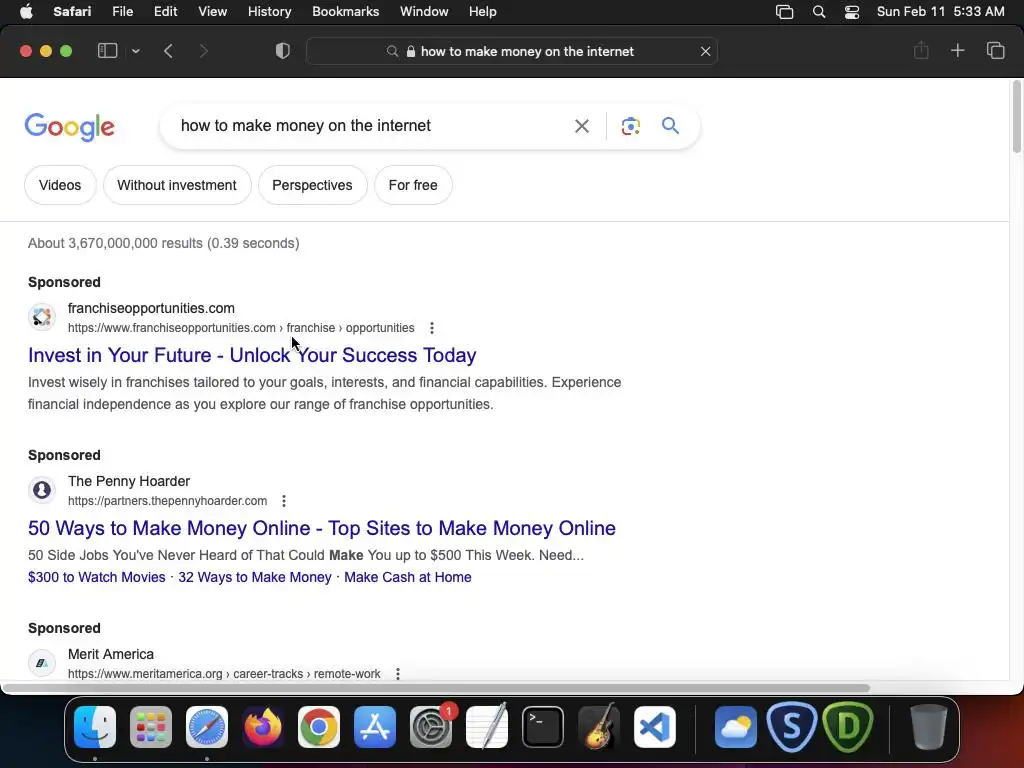Open Safari share button
The image size is (1024, 768).
click(921, 50)
